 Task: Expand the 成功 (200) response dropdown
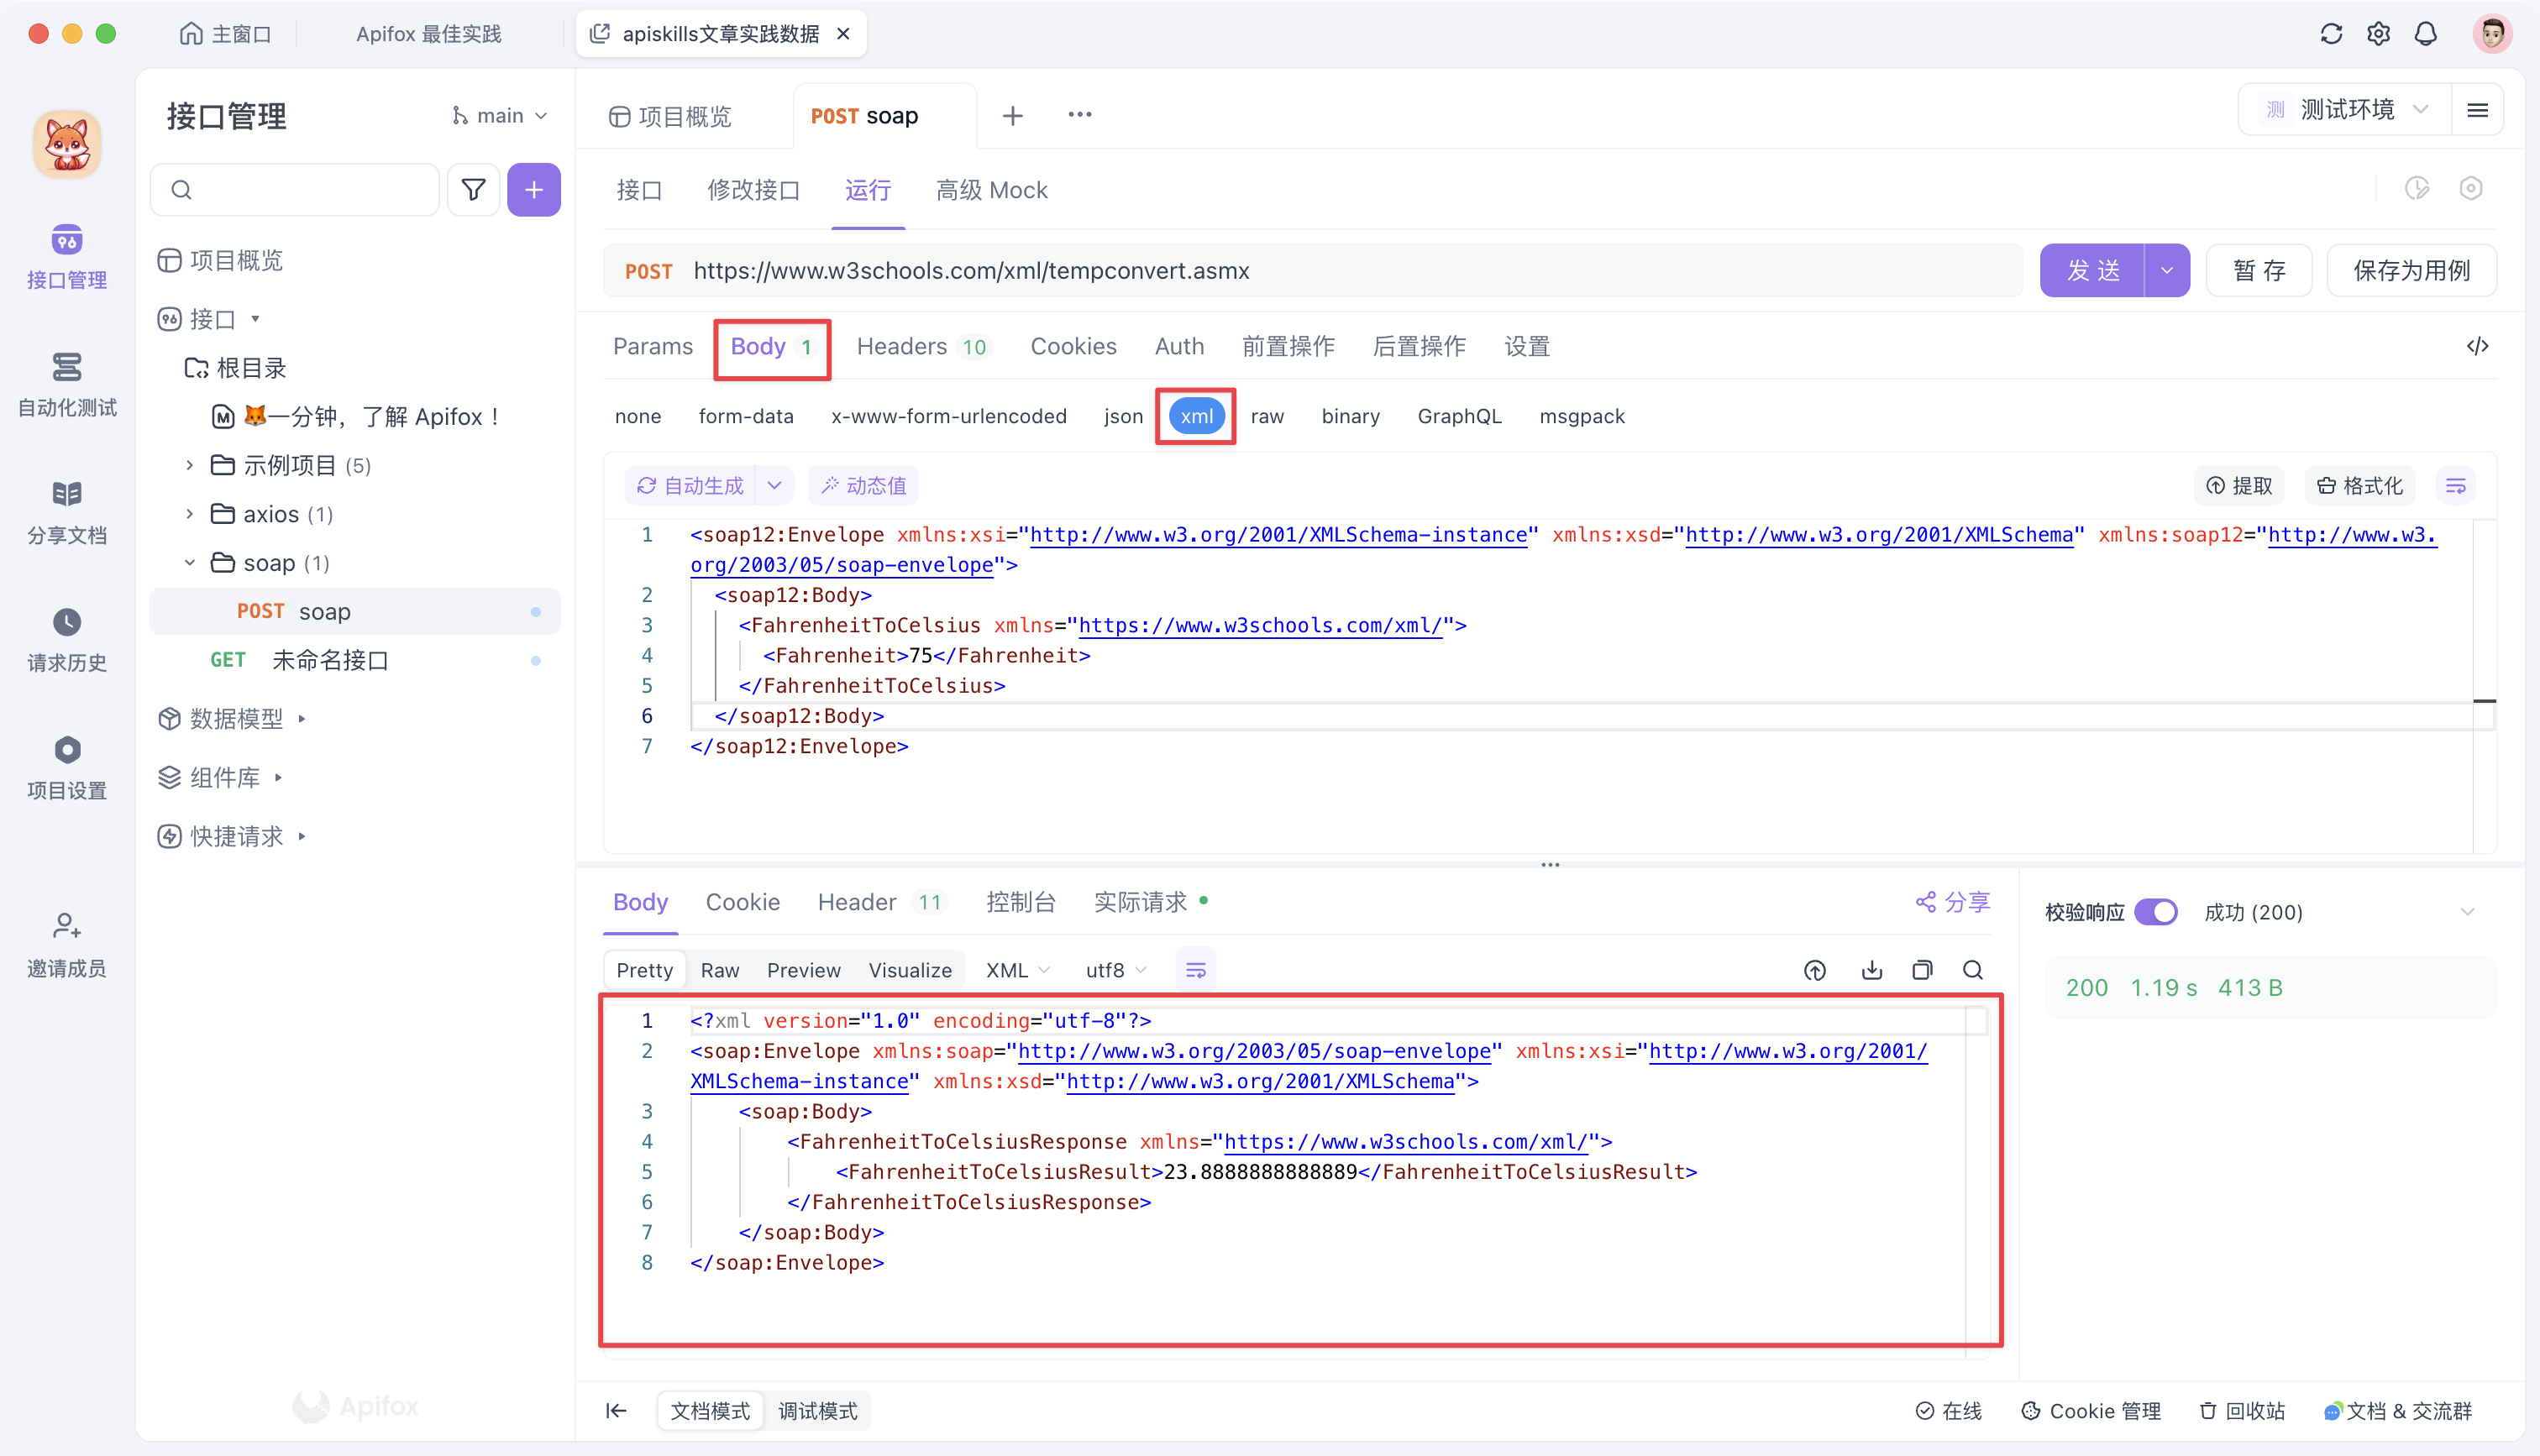pos(2467,912)
